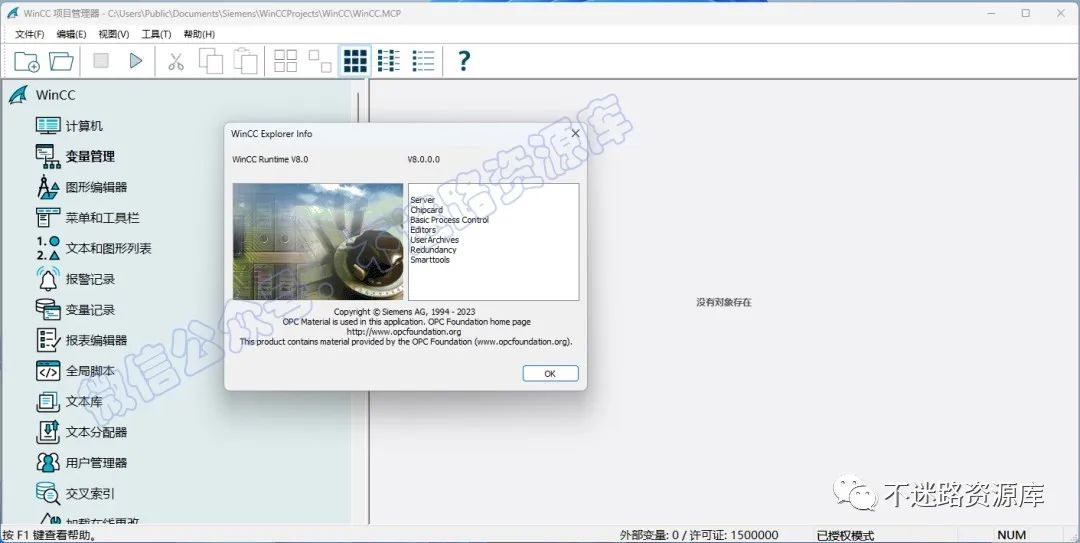Select the 用户管理器 tree label

click(x=96, y=462)
